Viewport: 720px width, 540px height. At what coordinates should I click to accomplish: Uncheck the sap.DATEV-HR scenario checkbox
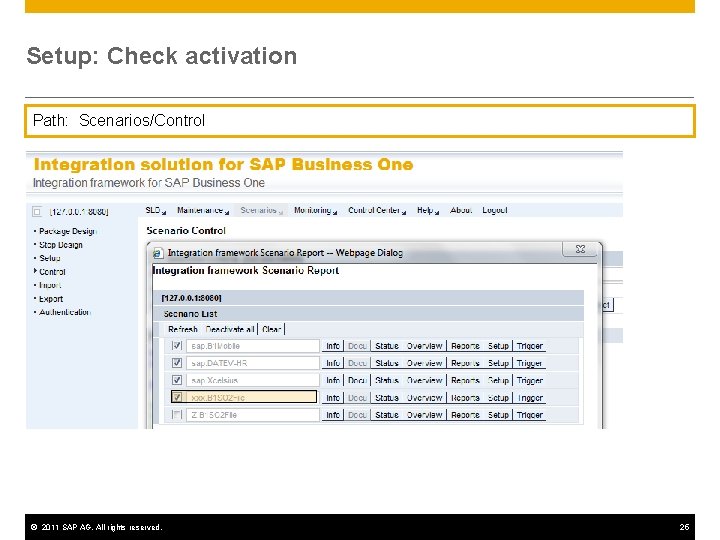(x=177, y=363)
